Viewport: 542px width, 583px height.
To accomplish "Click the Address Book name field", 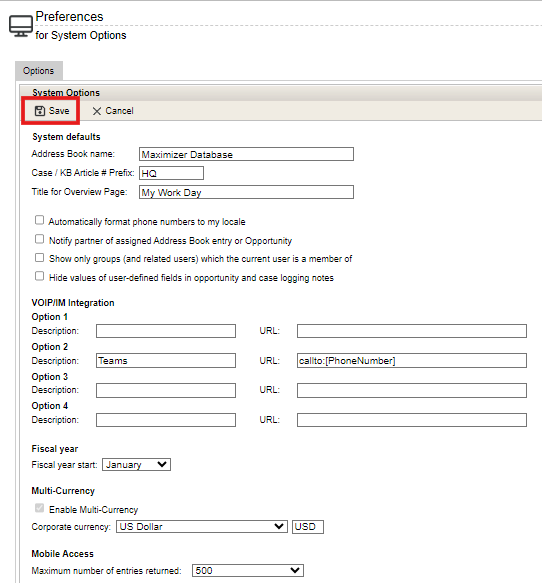I will pyautogui.click(x=246, y=154).
